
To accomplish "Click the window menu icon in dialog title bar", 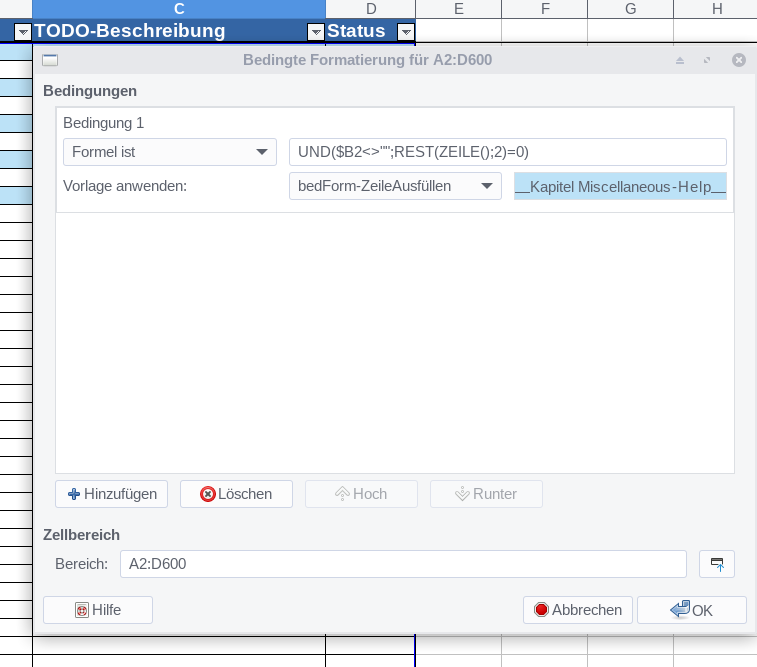I will (x=50, y=61).
